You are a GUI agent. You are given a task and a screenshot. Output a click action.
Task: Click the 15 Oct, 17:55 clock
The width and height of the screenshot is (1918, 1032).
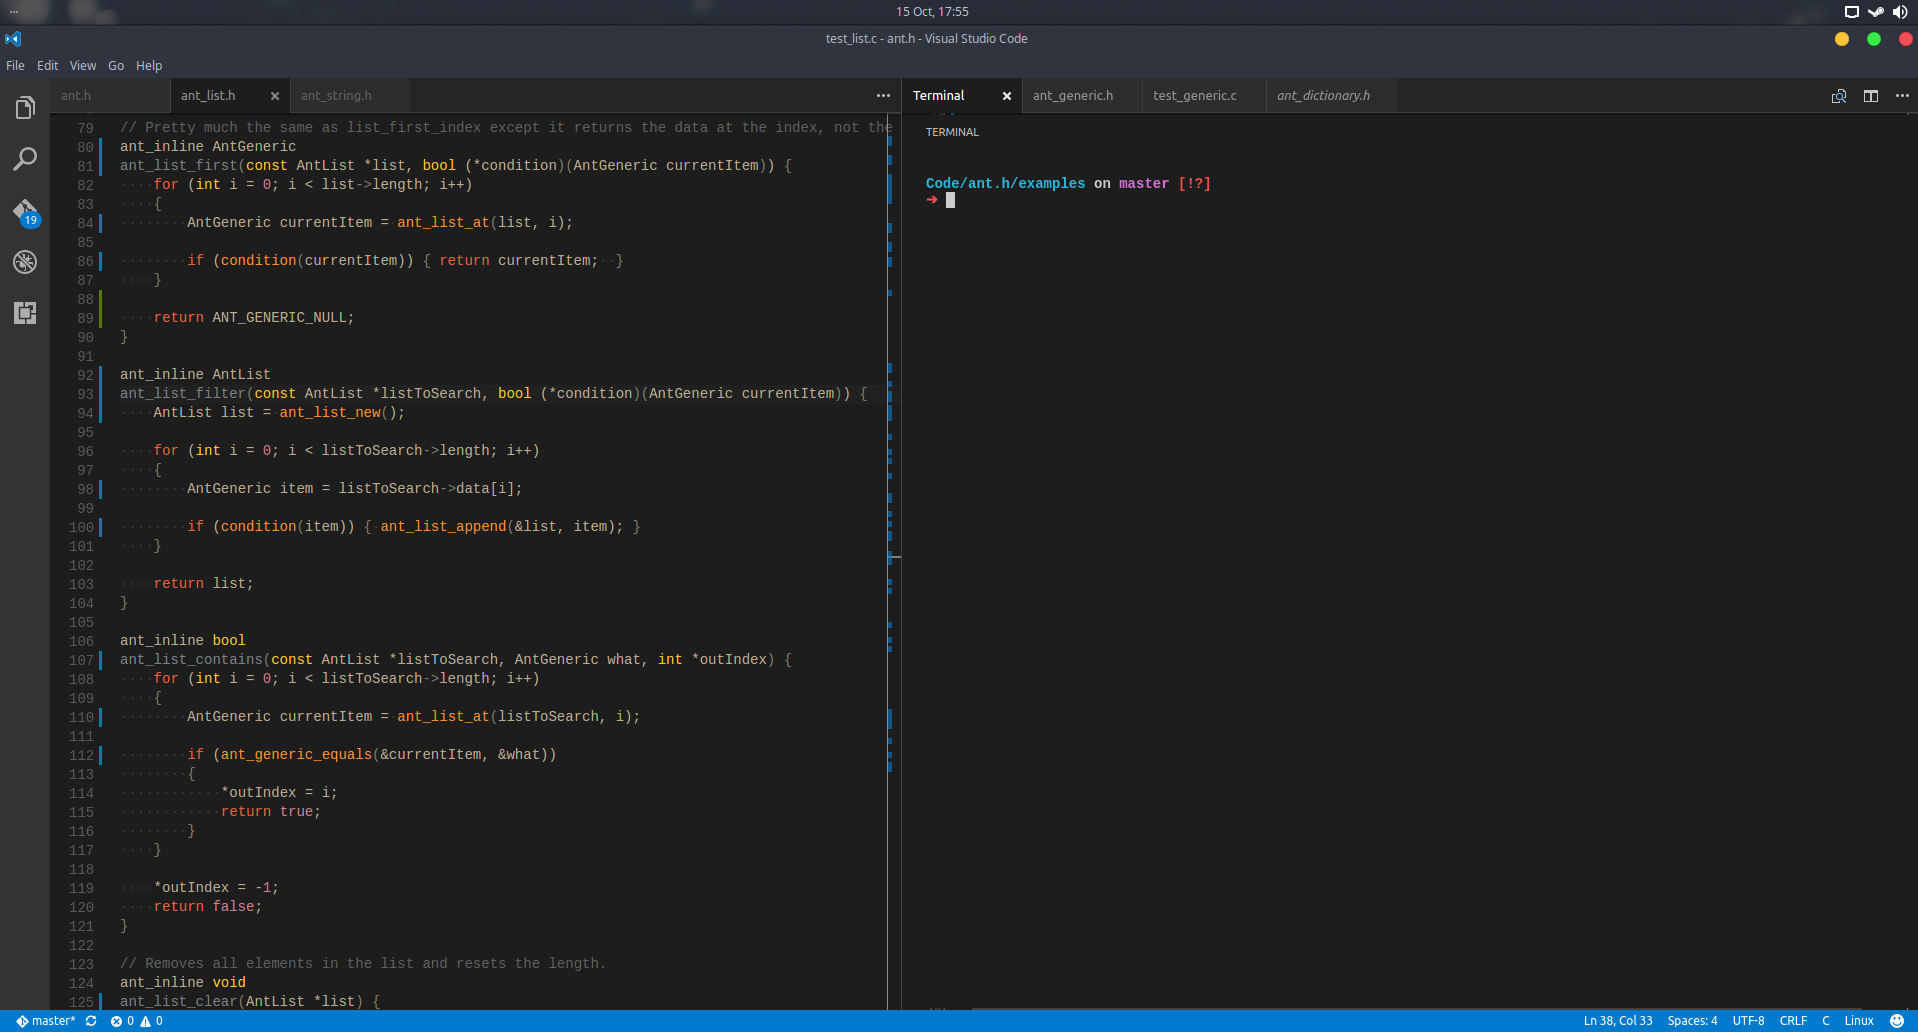pyautogui.click(x=932, y=12)
